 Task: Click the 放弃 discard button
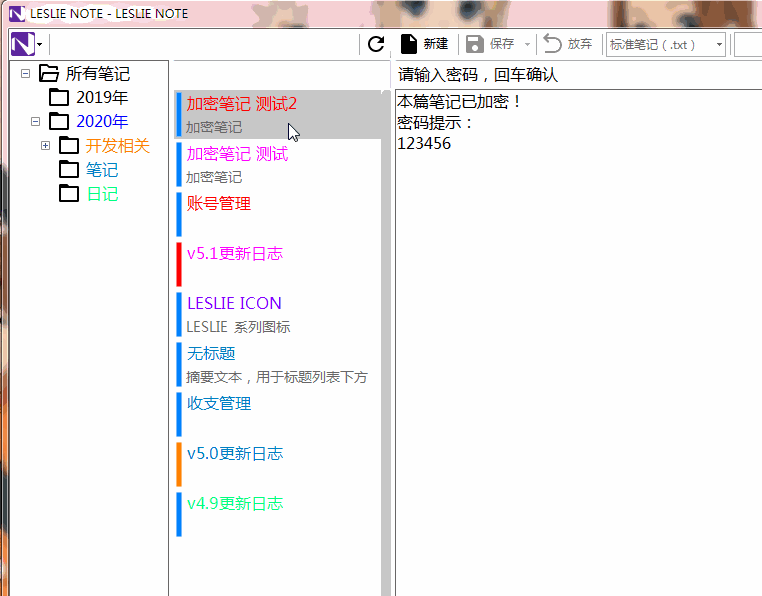tap(567, 44)
